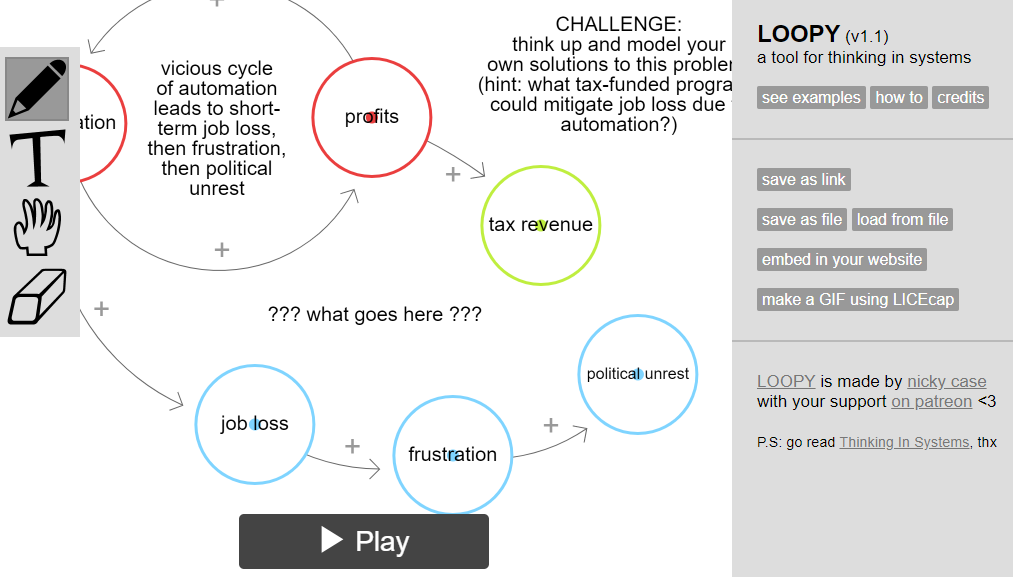Open the 'on patreon' link
Screen dimensions: 1013x577
pyautogui.click(x=931, y=402)
